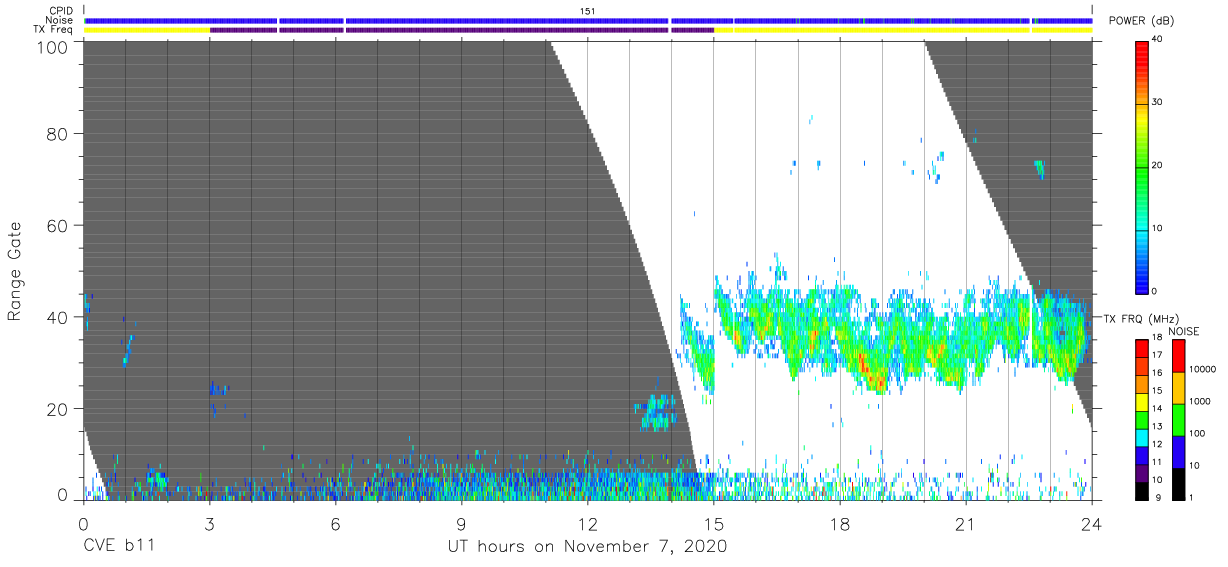The height and width of the screenshot is (567, 1228).
Task: Click the cyan TX FRQ legend swatch
Action: pos(1142,438)
